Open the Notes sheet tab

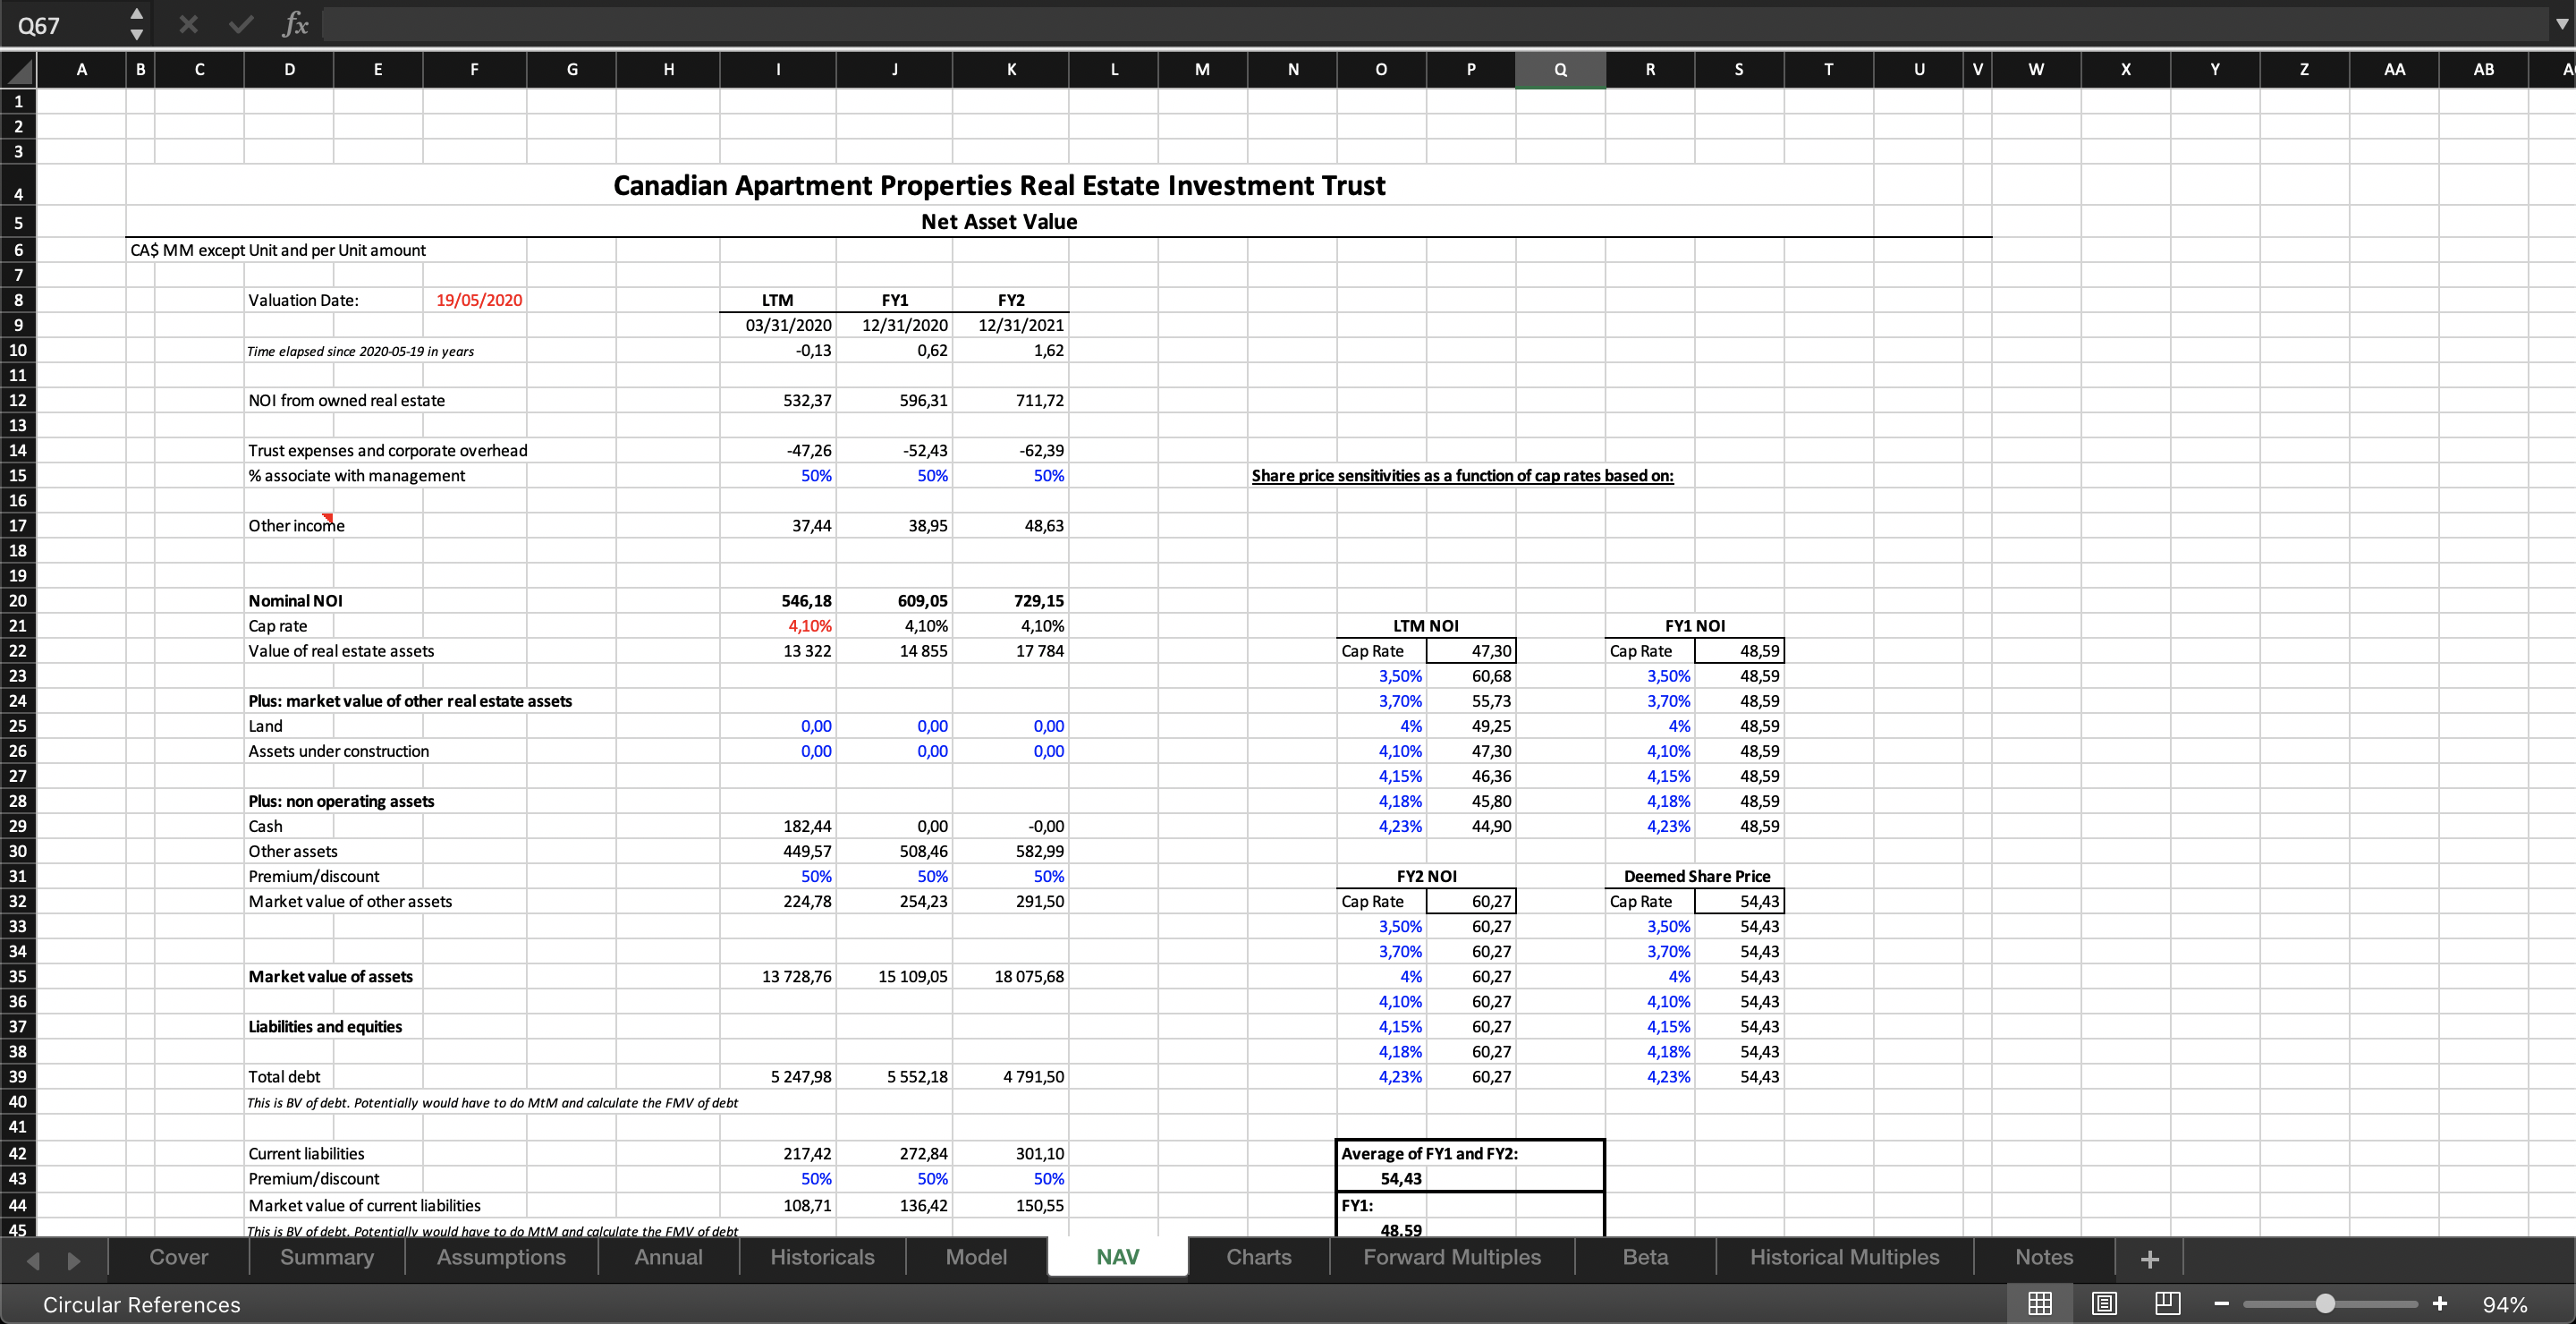pyautogui.click(x=2044, y=1257)
